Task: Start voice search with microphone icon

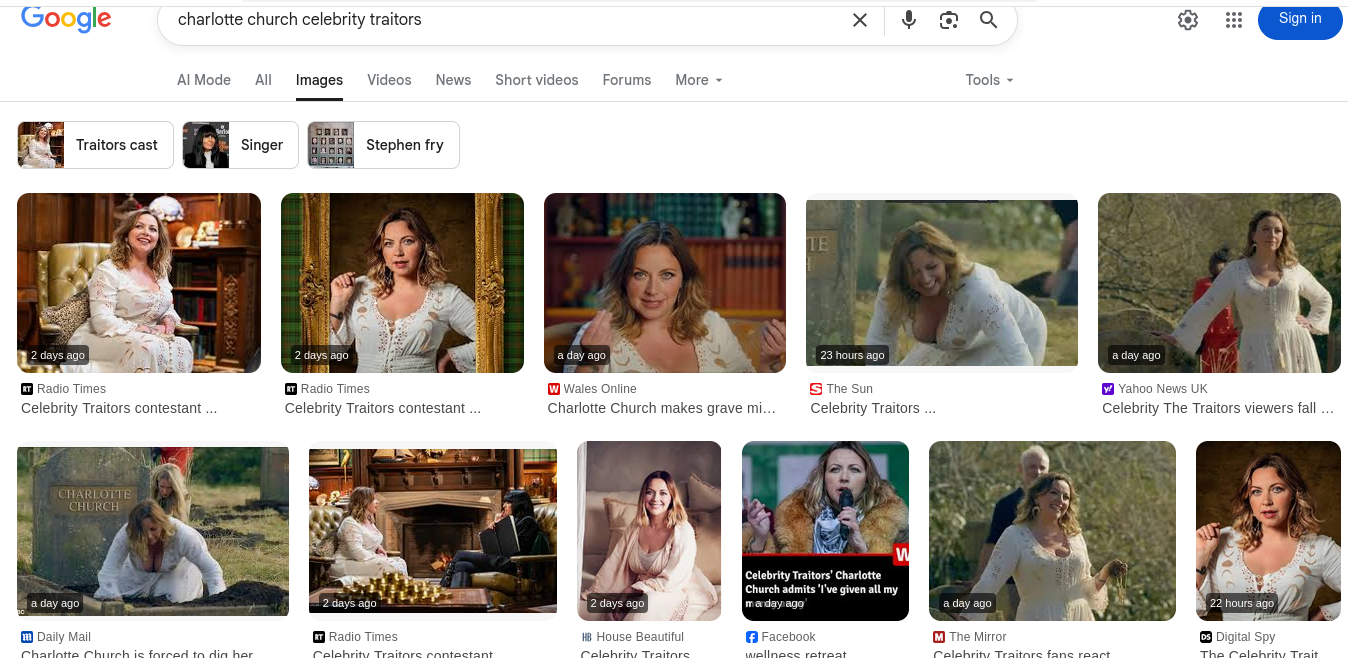Action: [908, 20]
